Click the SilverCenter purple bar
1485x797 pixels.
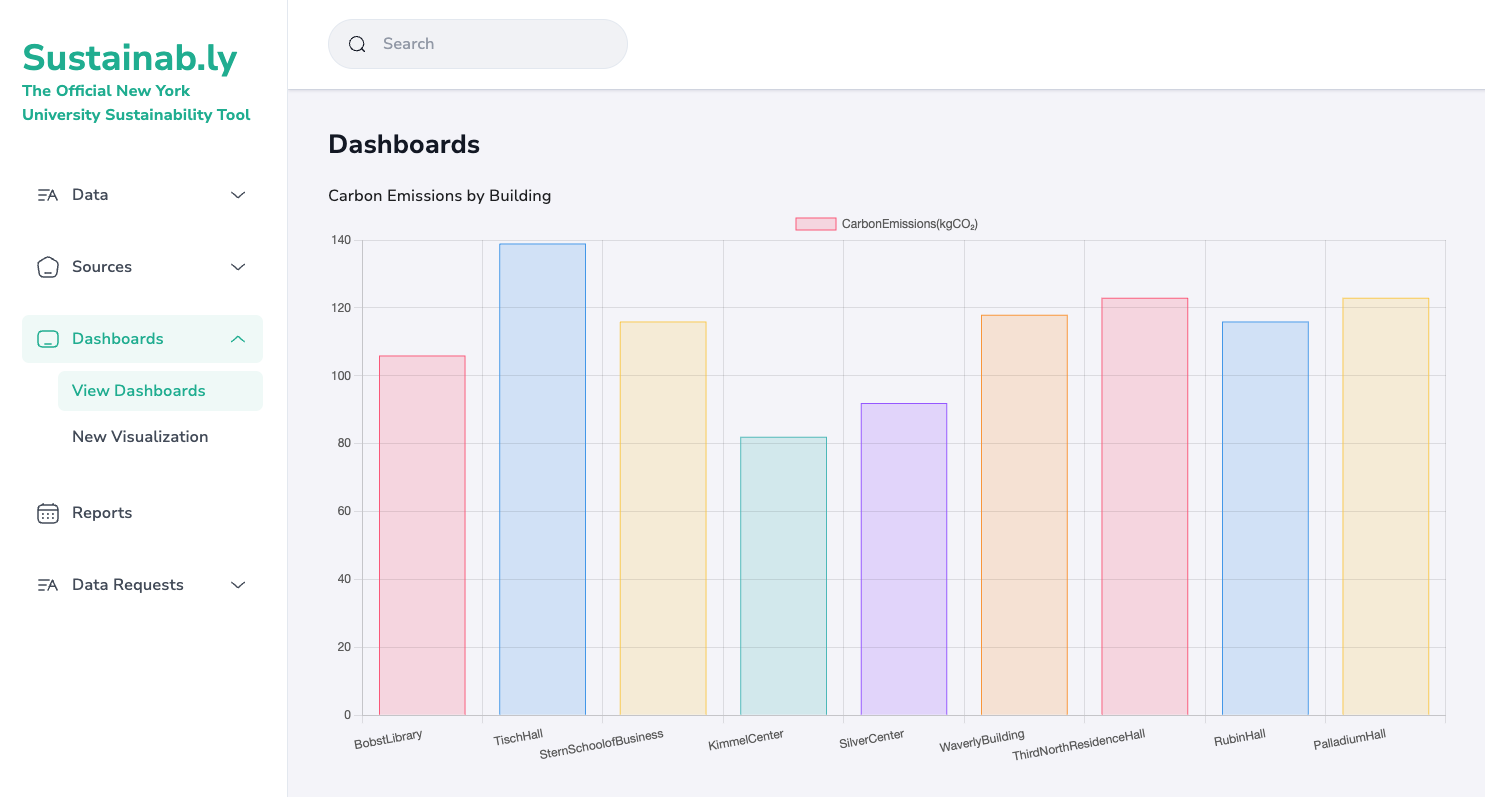click(904, 559)
